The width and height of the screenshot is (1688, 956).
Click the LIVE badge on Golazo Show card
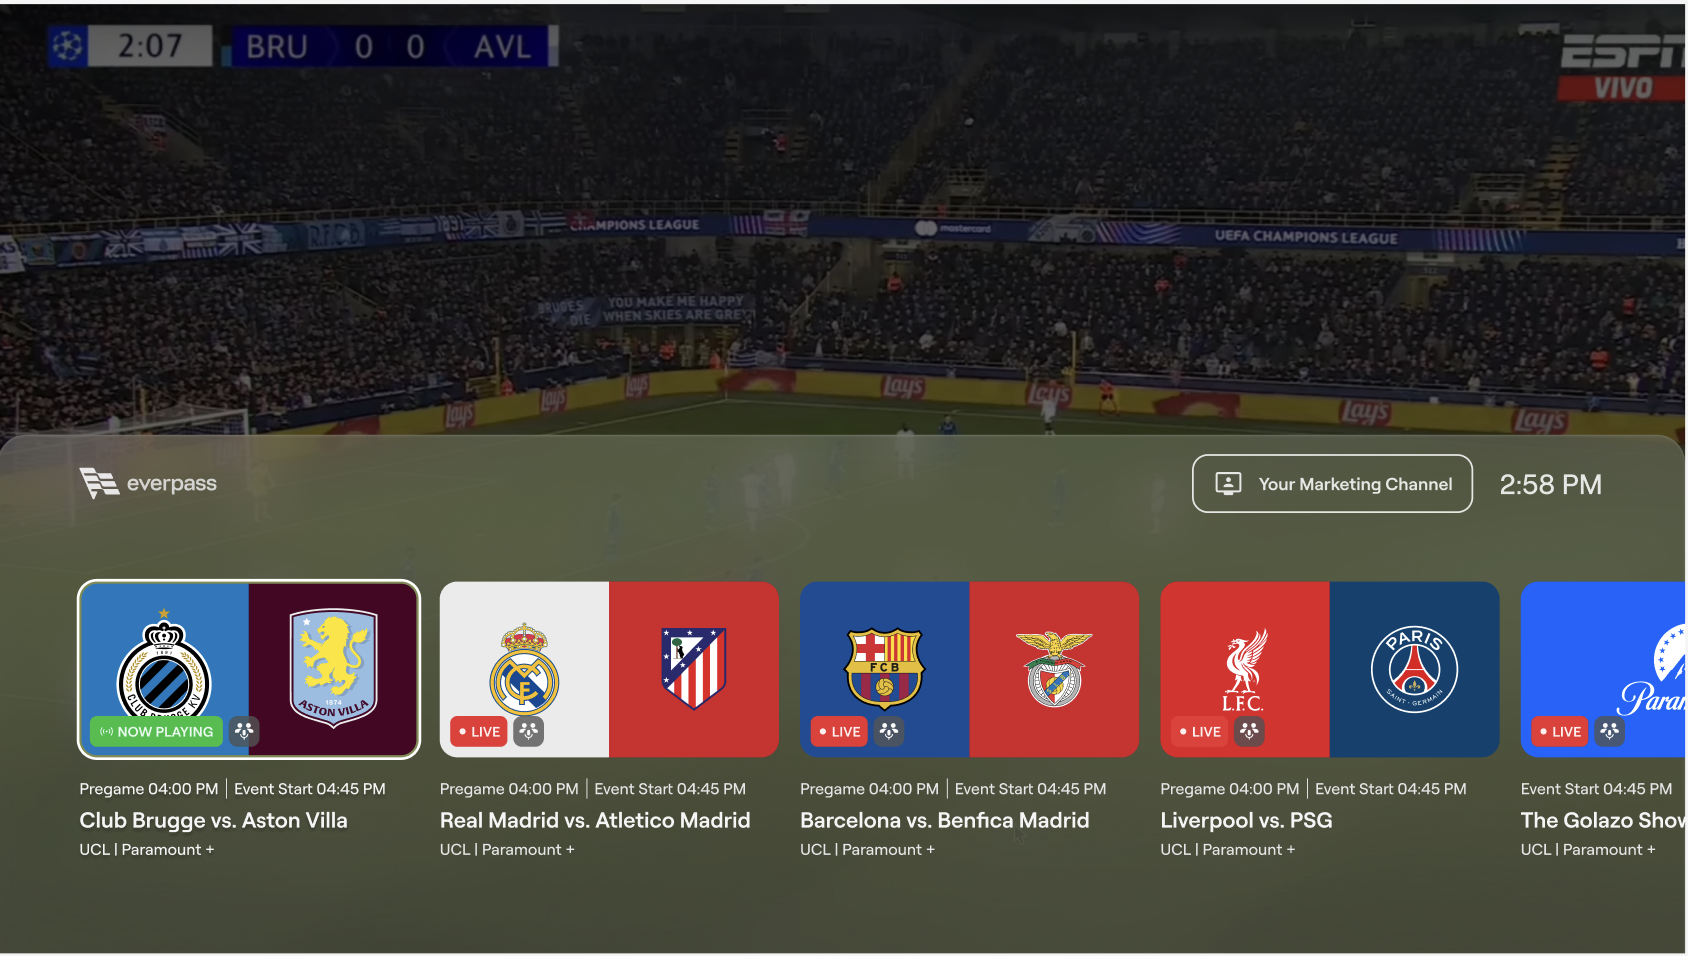click(x=1560, y=731)
